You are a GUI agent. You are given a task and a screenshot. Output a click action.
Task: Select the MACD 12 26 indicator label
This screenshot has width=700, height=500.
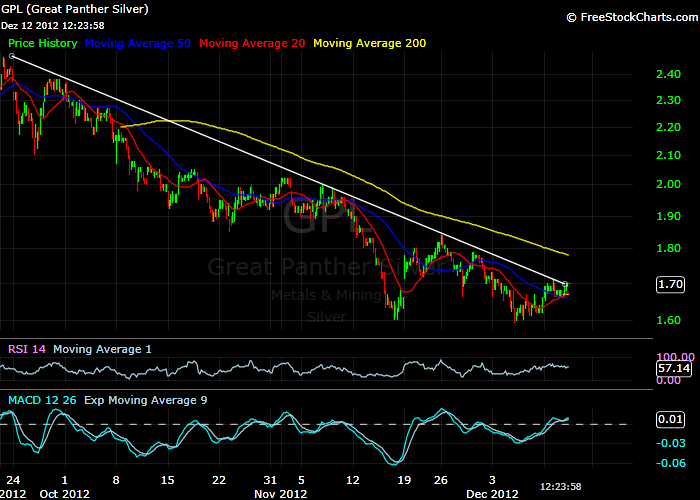click(x=42, y=400)
